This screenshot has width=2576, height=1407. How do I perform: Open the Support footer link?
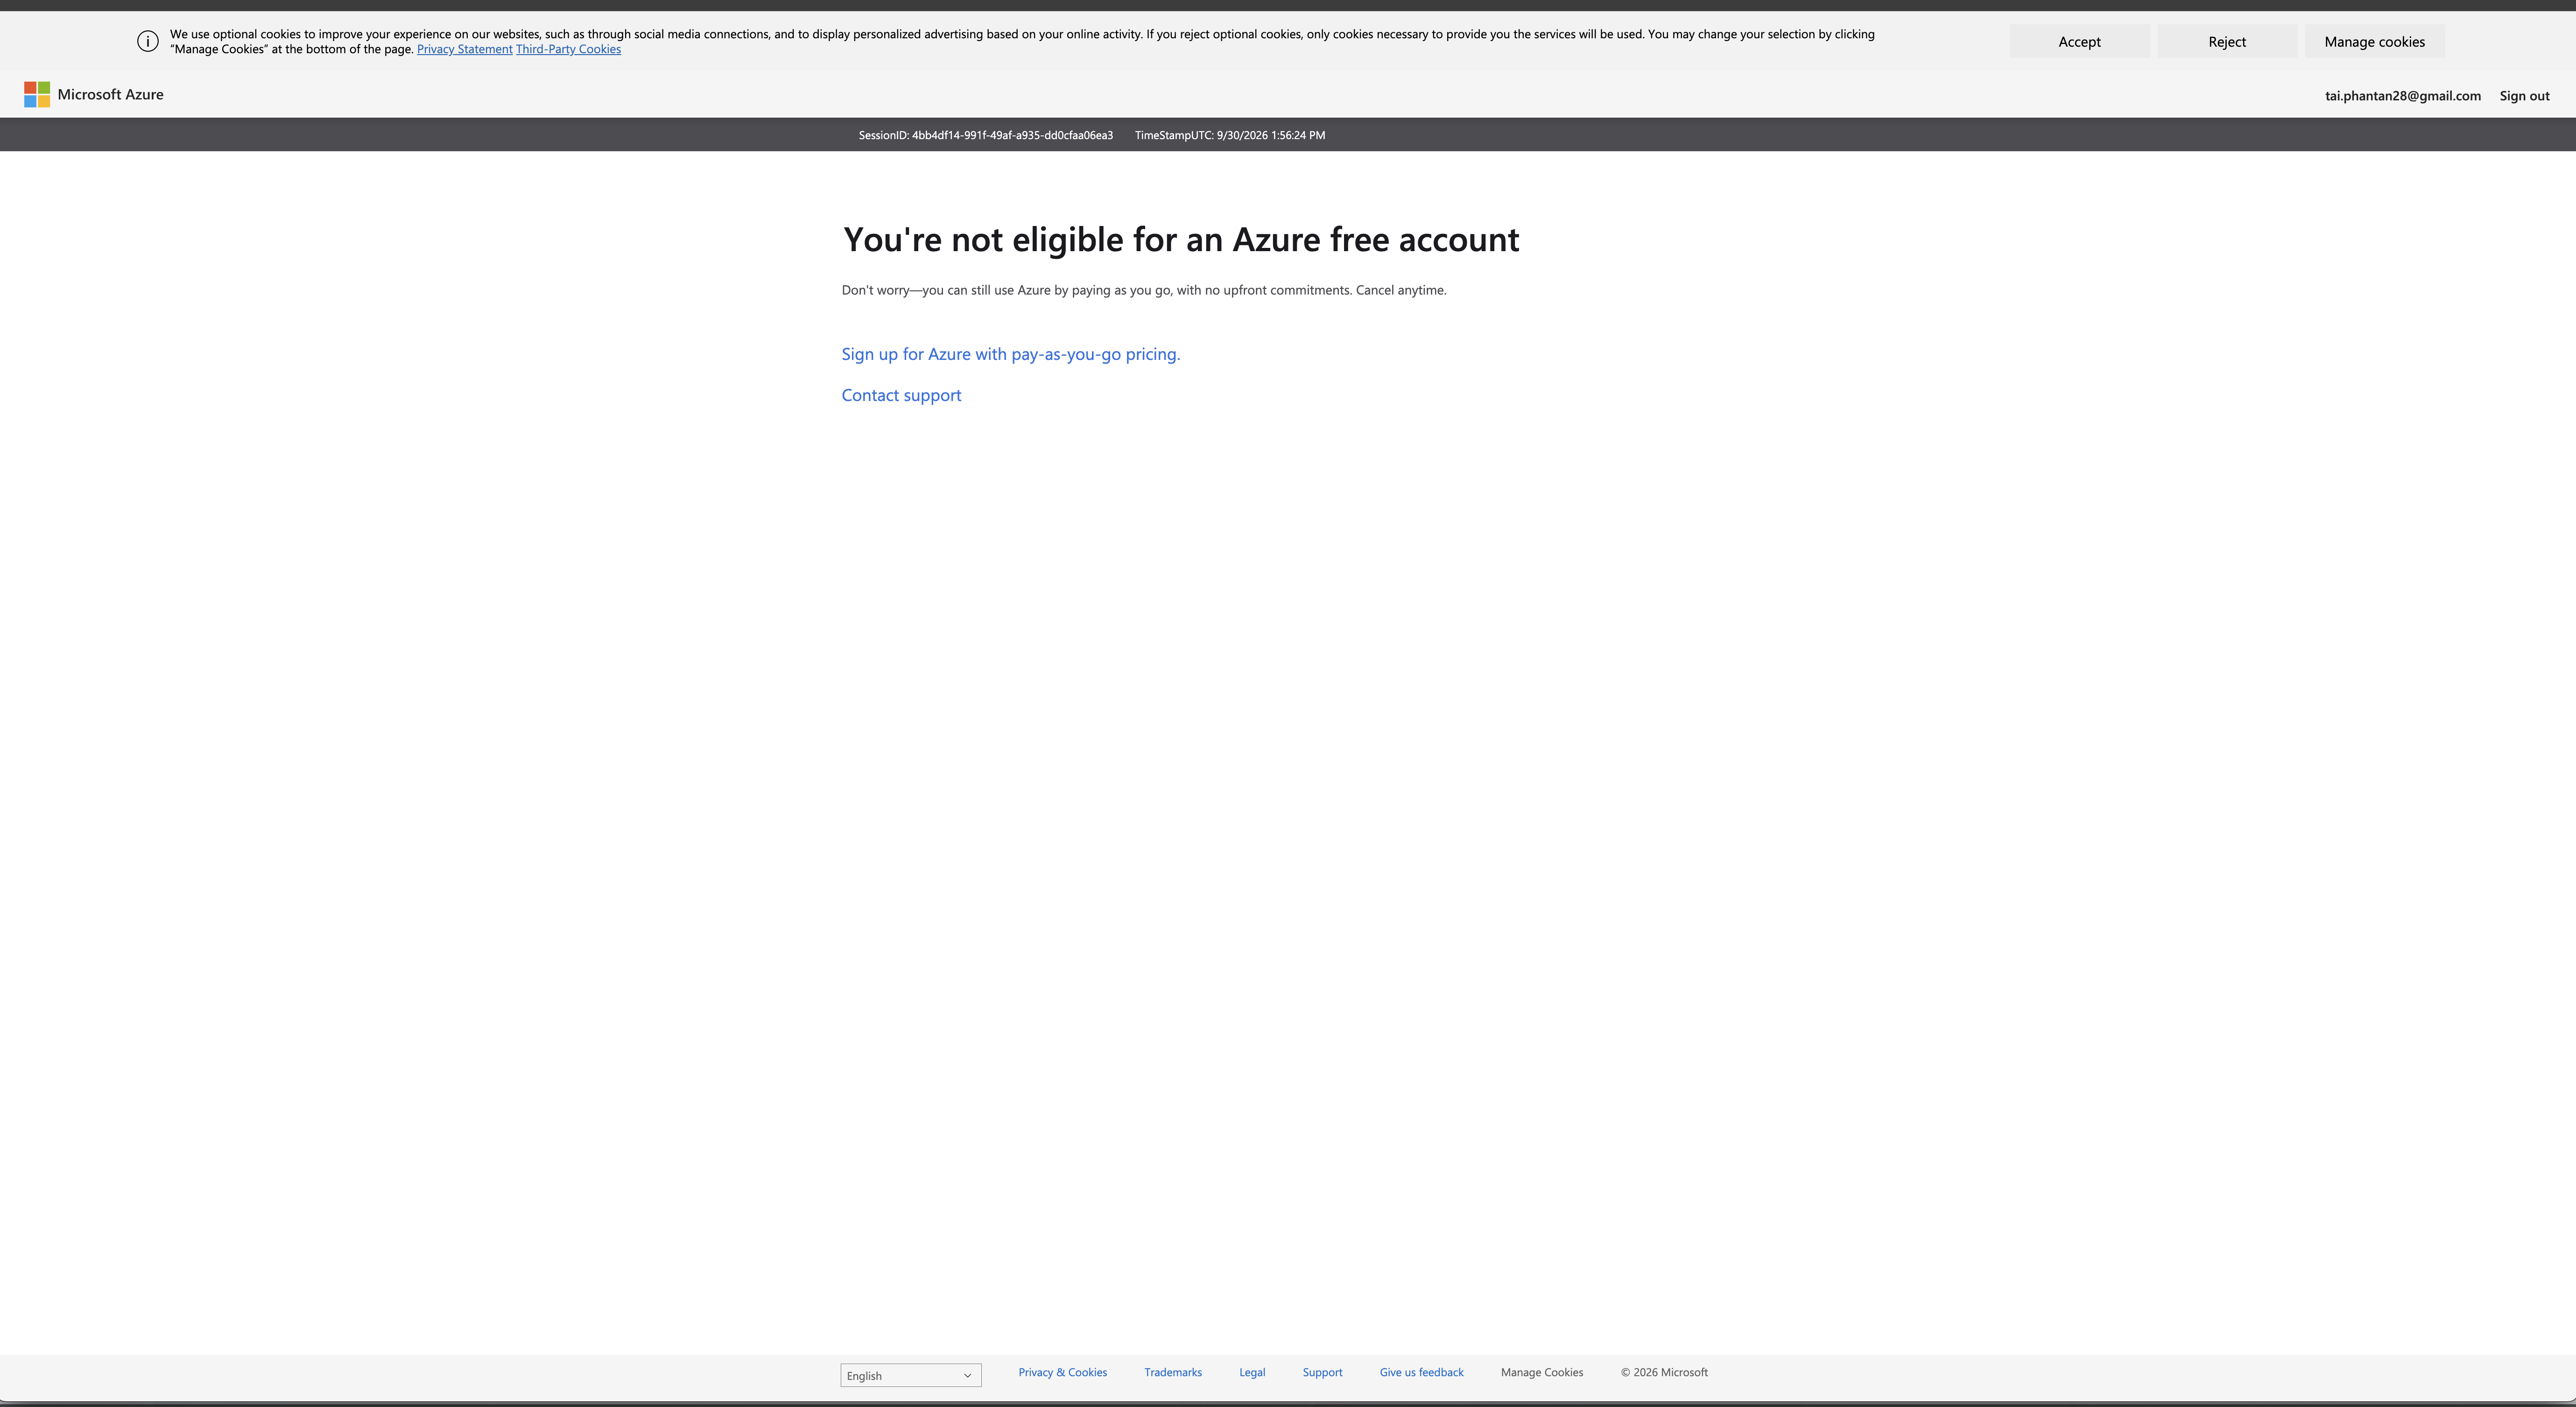1322,1372
